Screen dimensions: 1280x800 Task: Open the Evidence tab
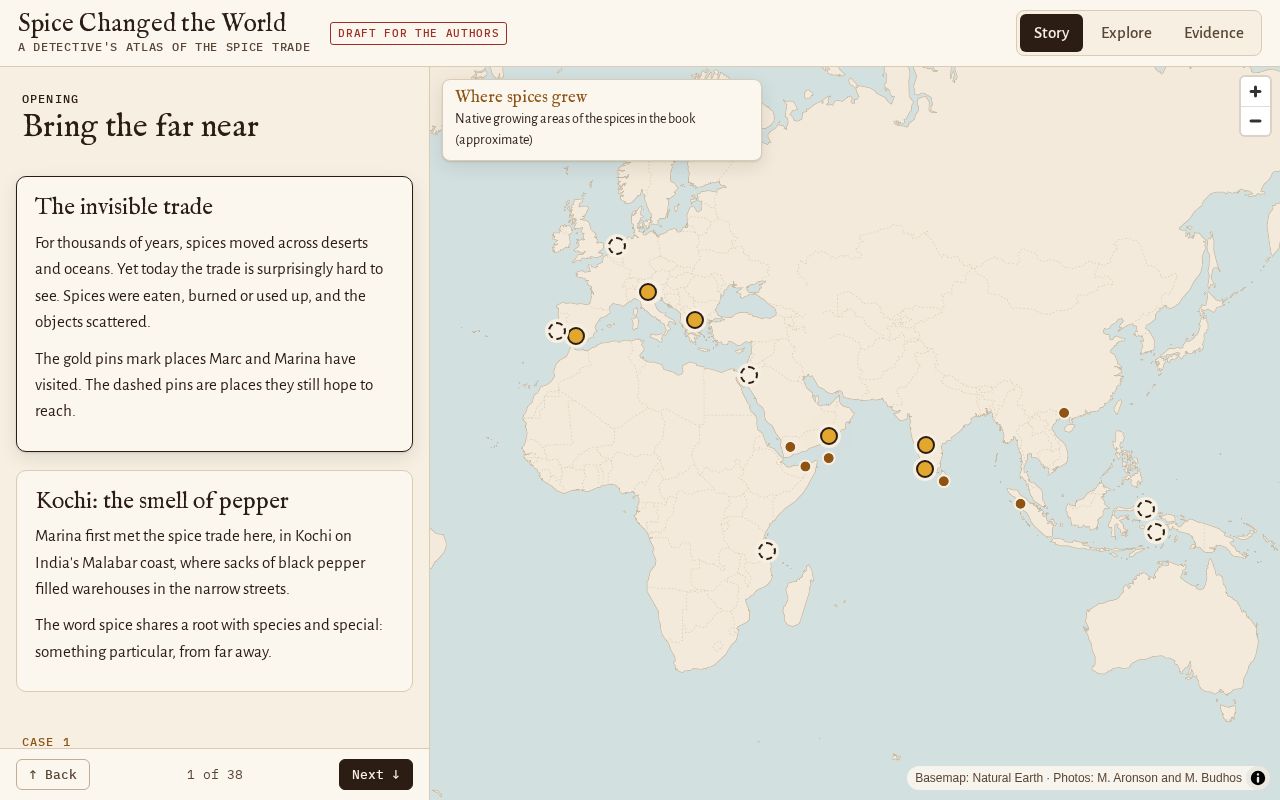[x=1213, y=33]
